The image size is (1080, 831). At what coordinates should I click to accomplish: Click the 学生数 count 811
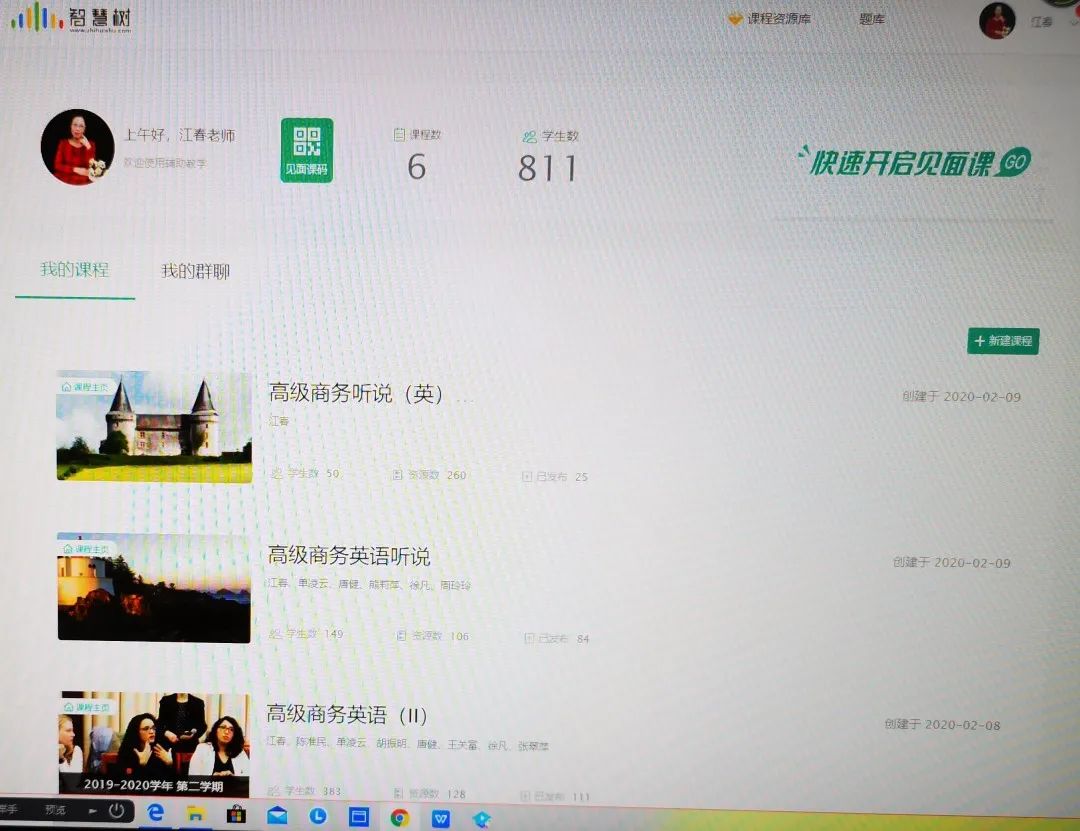(x=548, y=168)
